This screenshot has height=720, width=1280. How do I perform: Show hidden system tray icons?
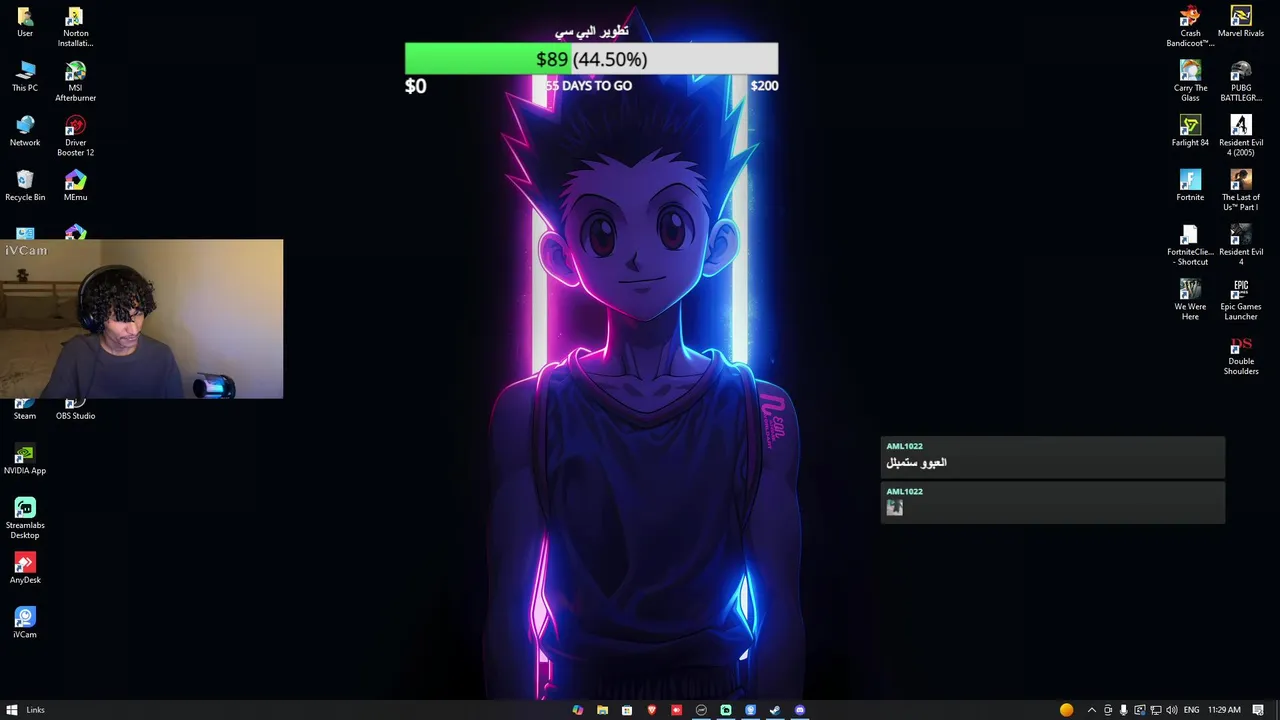pos(1091,710)
